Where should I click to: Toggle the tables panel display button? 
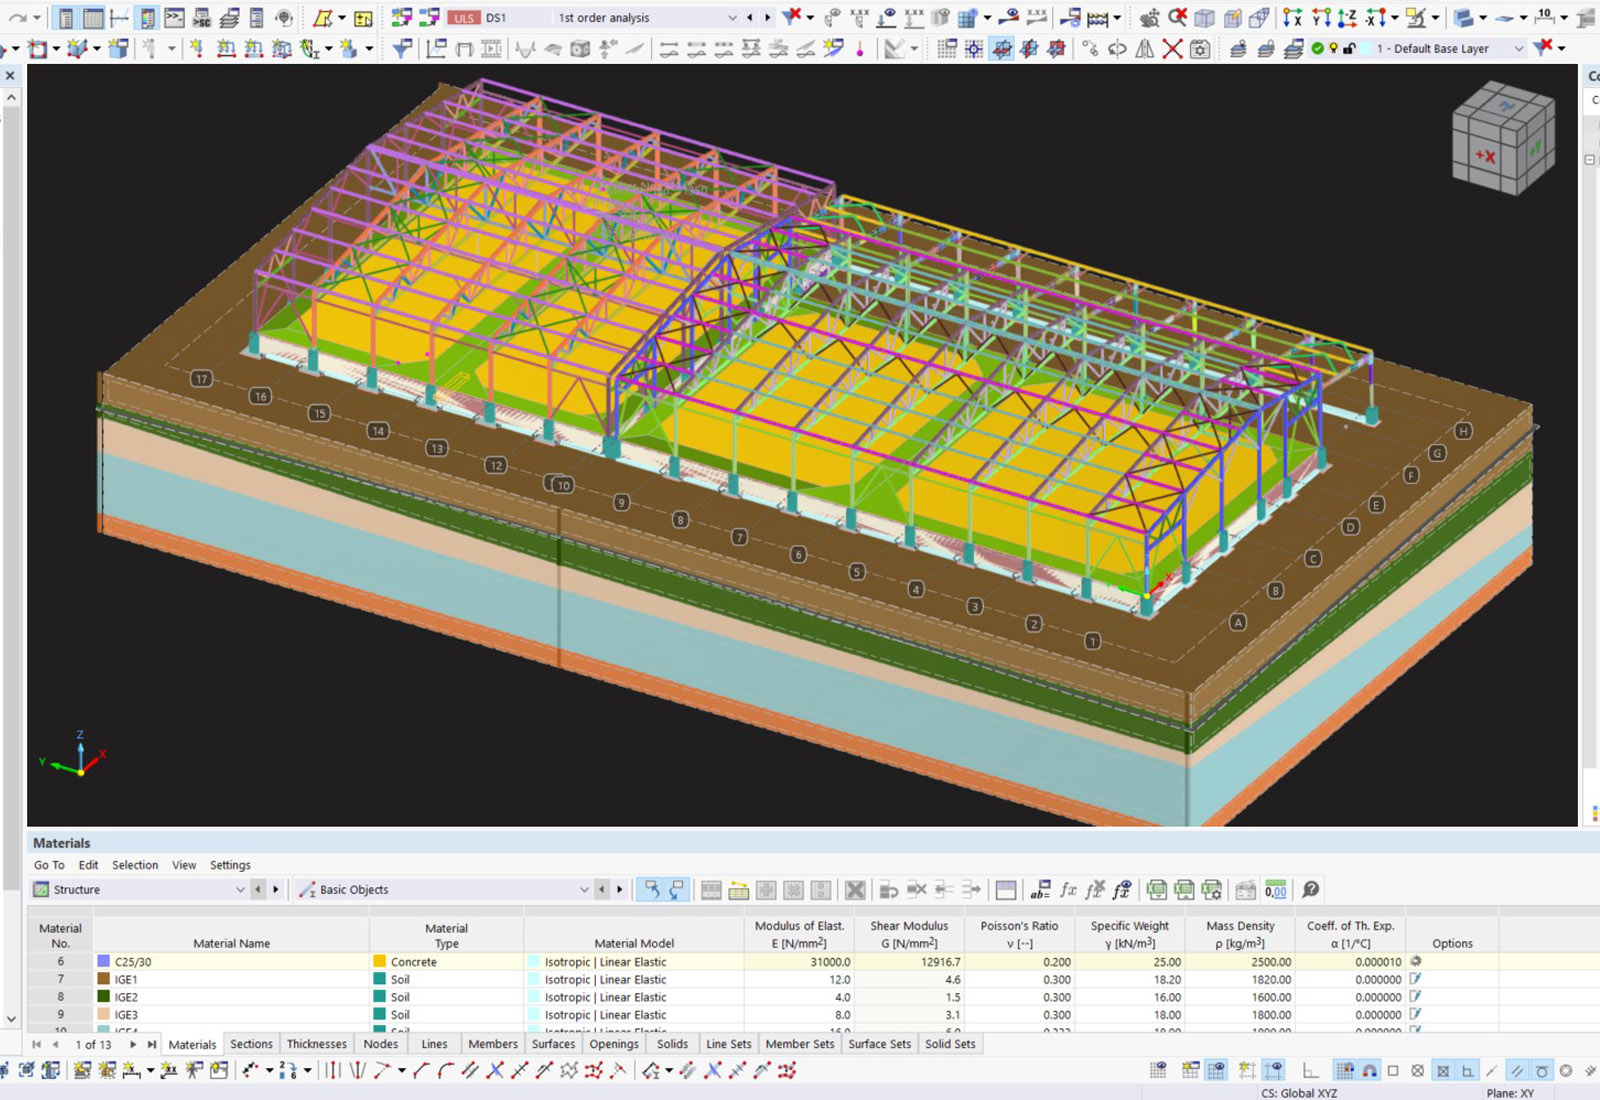[92, 17]
